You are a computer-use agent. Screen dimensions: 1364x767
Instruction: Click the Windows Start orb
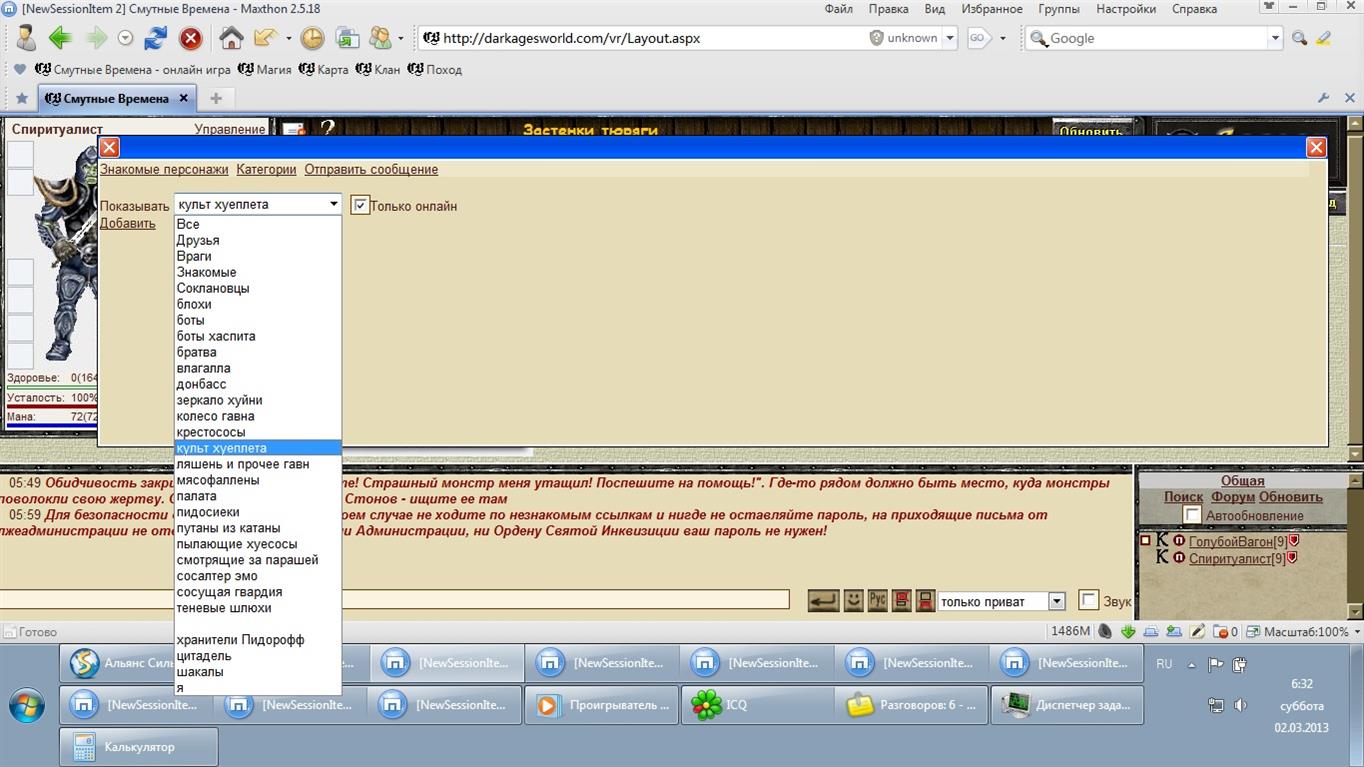click(x=27, y=705)
